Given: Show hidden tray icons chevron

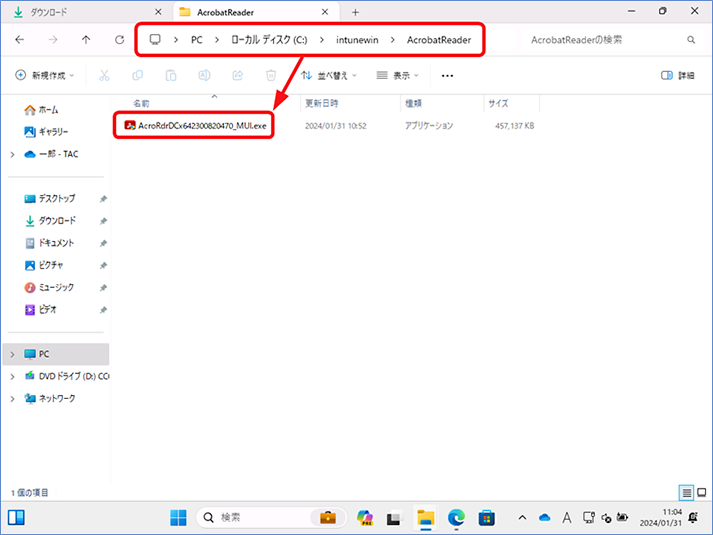Looking at the screenshot, I should pyautogui.click(x=522, y=517).
